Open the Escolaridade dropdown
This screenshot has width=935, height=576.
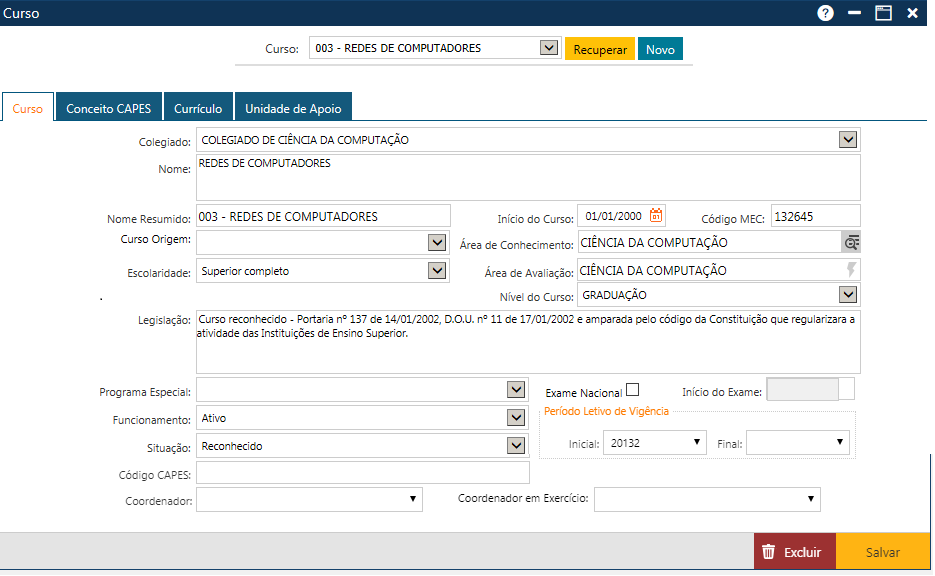point(436,270)
